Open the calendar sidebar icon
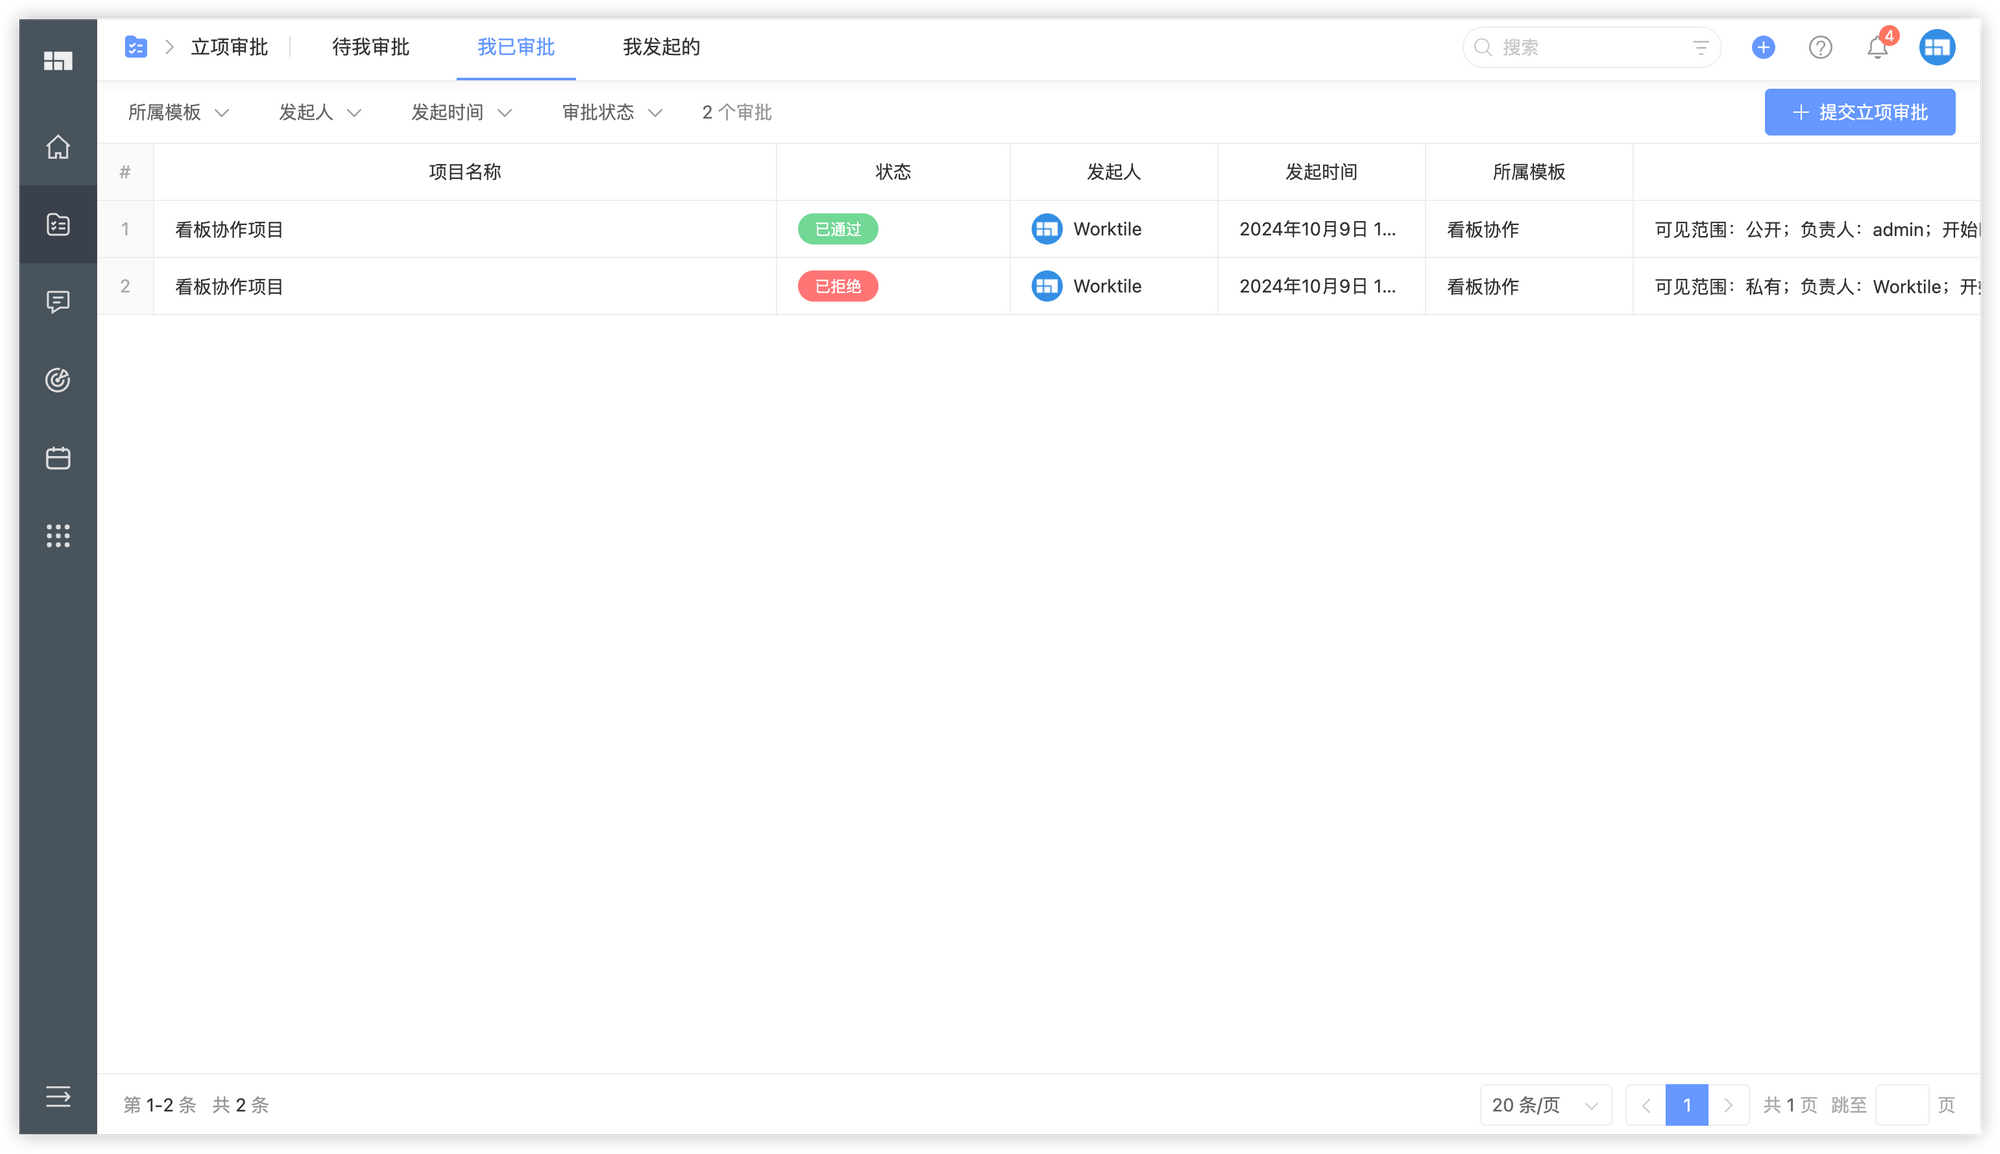2000x1154 pixels. point(58,458)
